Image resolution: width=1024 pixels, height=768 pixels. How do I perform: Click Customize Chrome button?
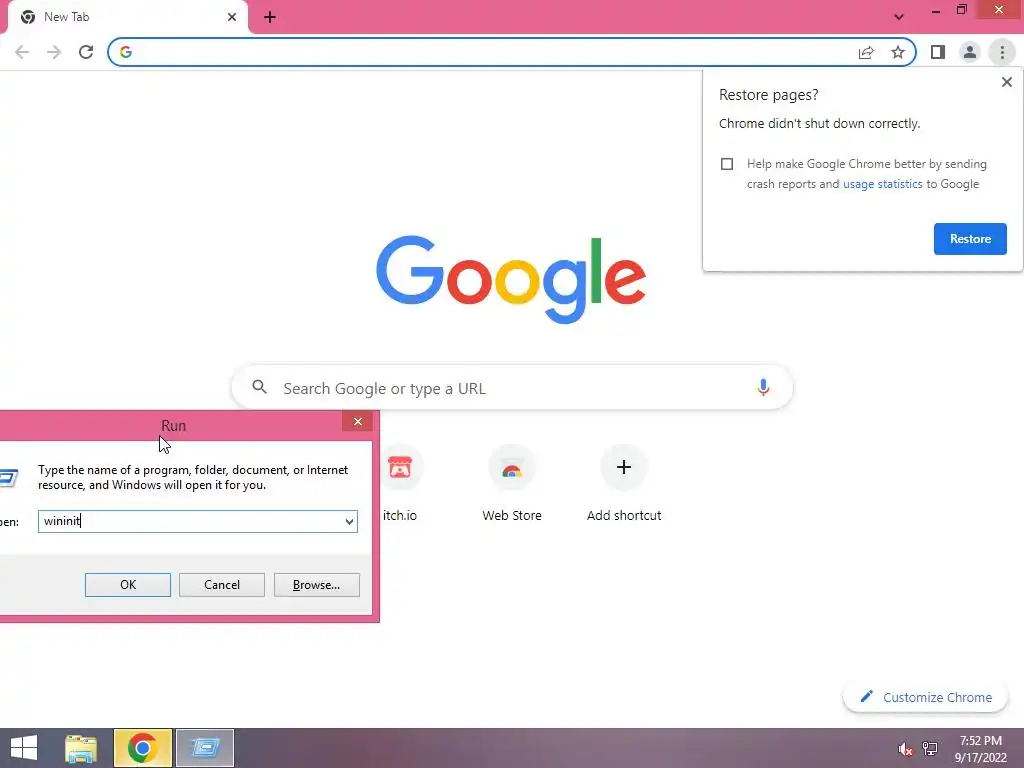pyautogui.click(x=926, y=697)
